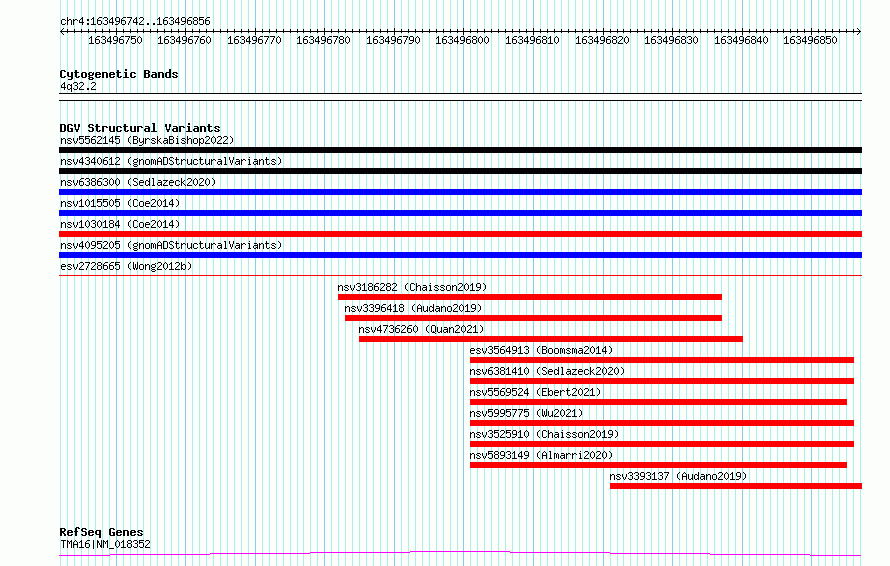Click ruler position 163496850
Viewport: 890px width, 566px height.
click(x=811, y=40)
